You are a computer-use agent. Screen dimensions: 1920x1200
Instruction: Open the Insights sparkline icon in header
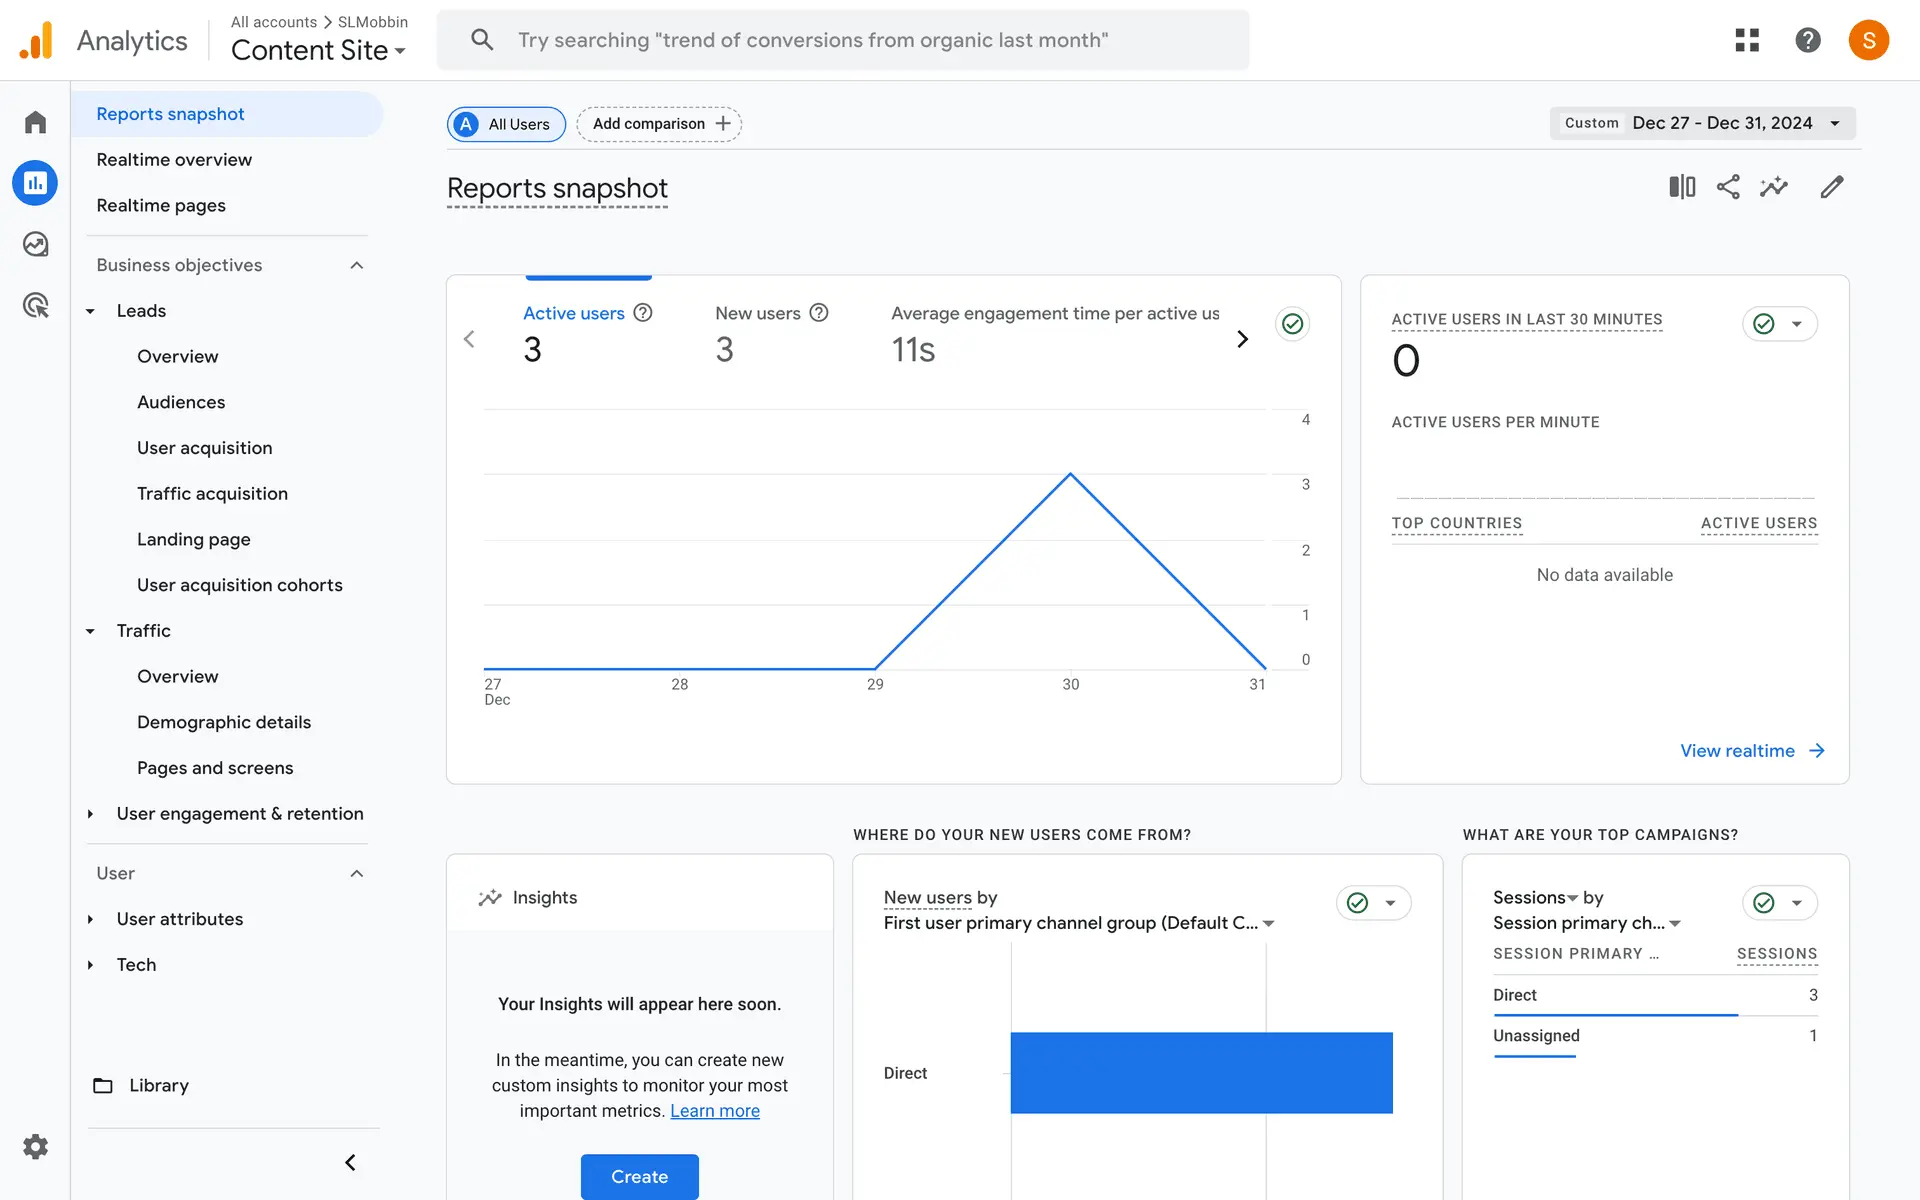point(1774,187)
